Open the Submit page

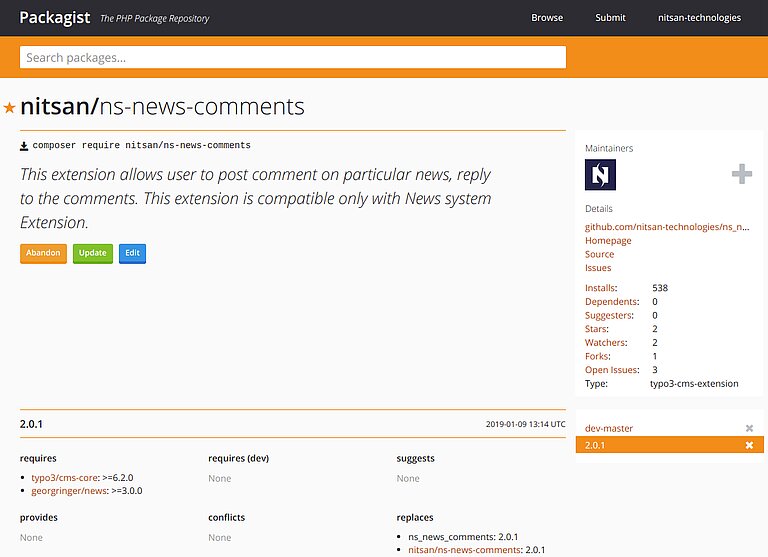[x=610, y=18]
